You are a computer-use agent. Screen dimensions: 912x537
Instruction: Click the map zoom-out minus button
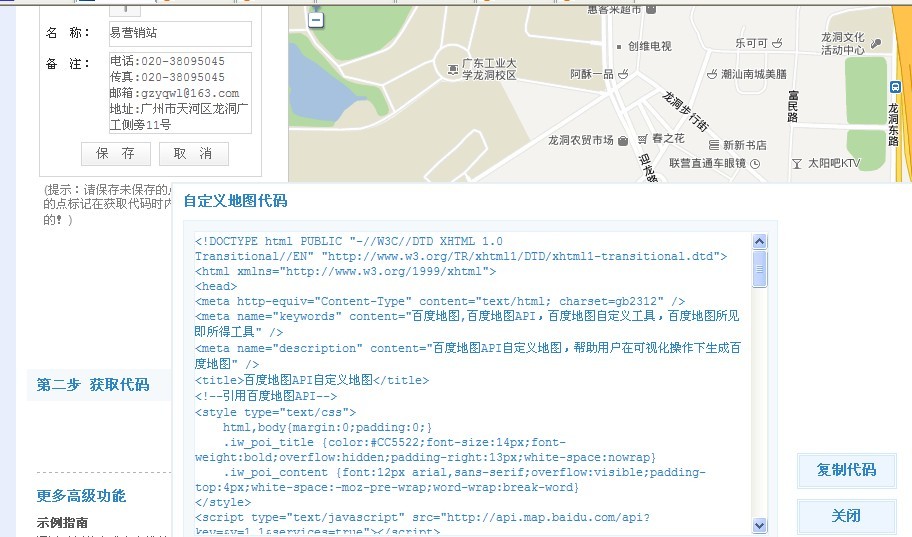pos(316,20)
